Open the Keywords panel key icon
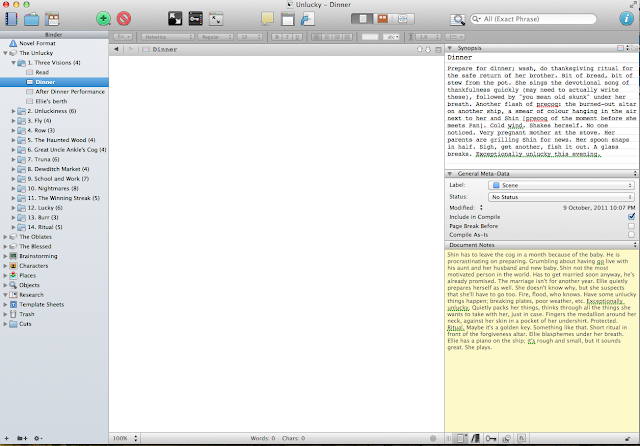The width and height of the screenshot is (640, 446). tap(196, 19)
